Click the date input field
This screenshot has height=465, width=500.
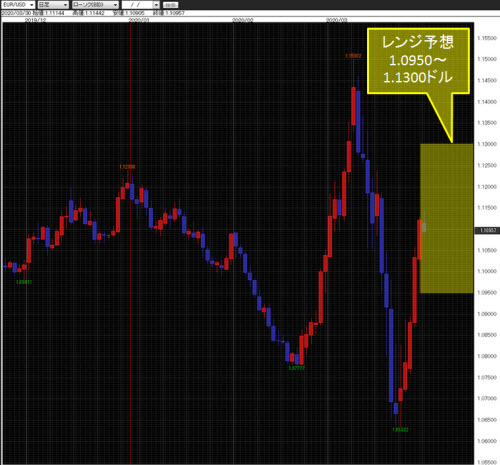pos(138,5)
